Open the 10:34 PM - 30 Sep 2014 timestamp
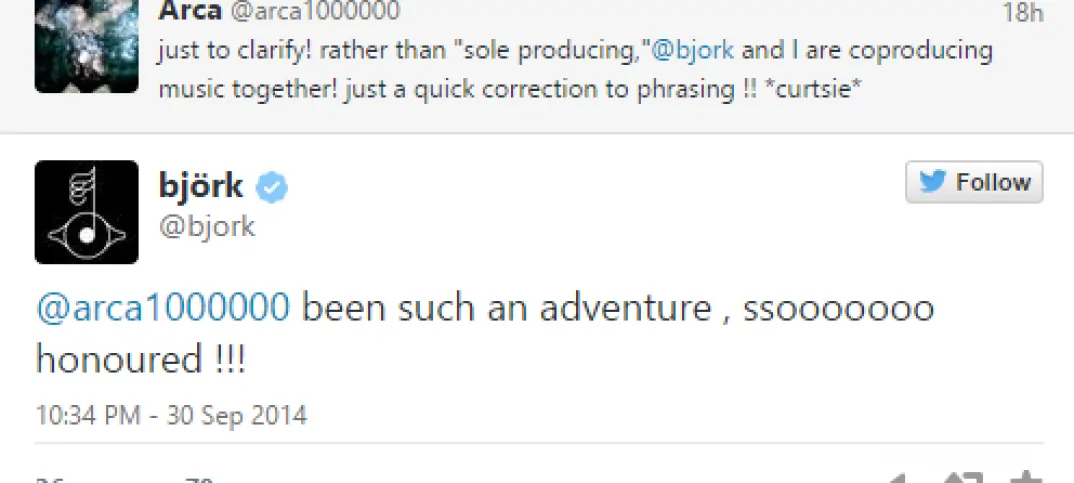This screenshot has width=1074, height=483. (x=171, y=414)
